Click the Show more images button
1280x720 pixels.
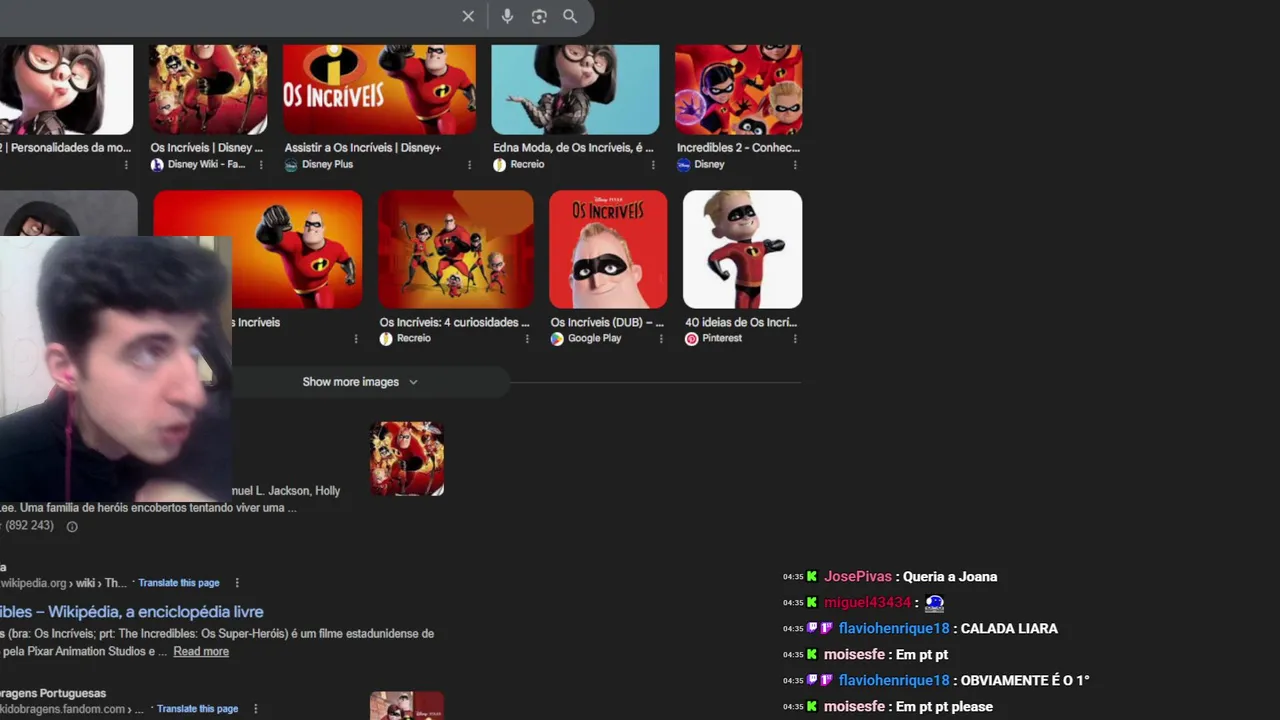(360, 382)
